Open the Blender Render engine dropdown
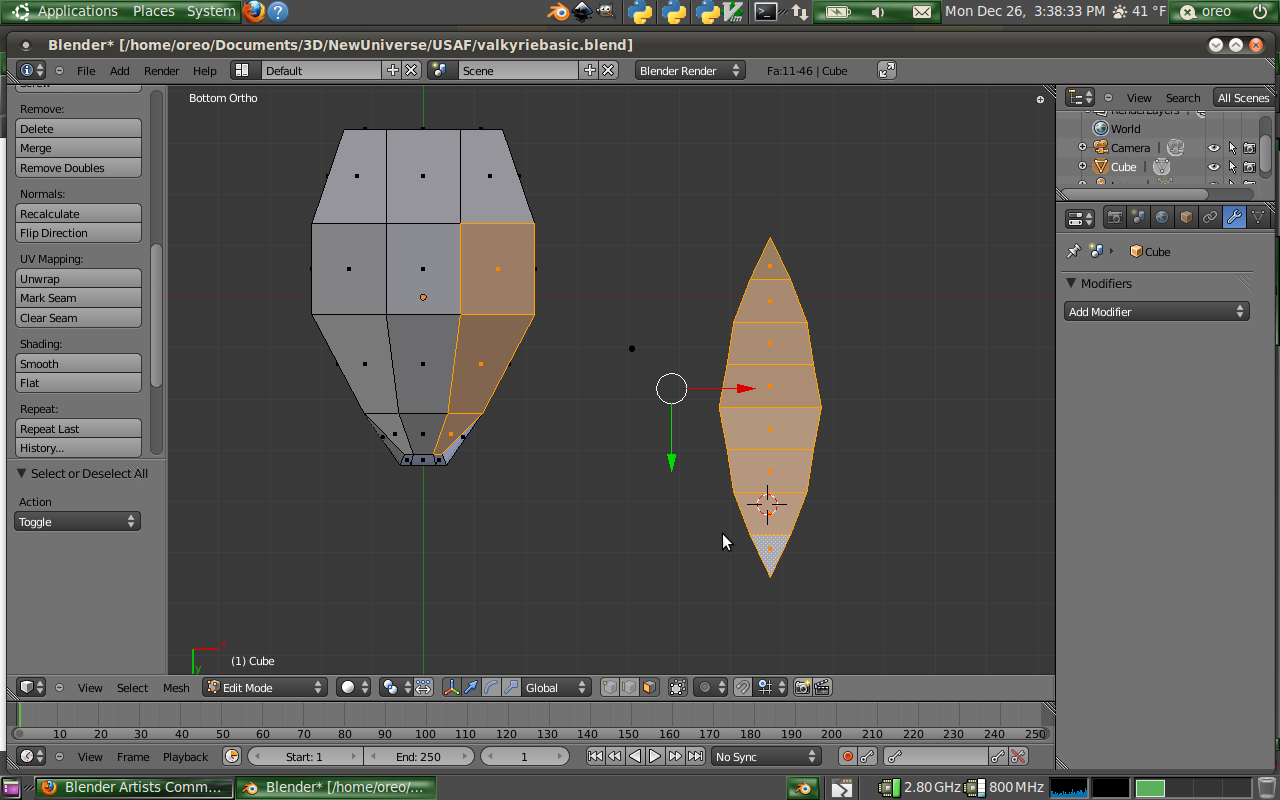The width and height of the screenshot is (1280, 800). coord(690,70)
